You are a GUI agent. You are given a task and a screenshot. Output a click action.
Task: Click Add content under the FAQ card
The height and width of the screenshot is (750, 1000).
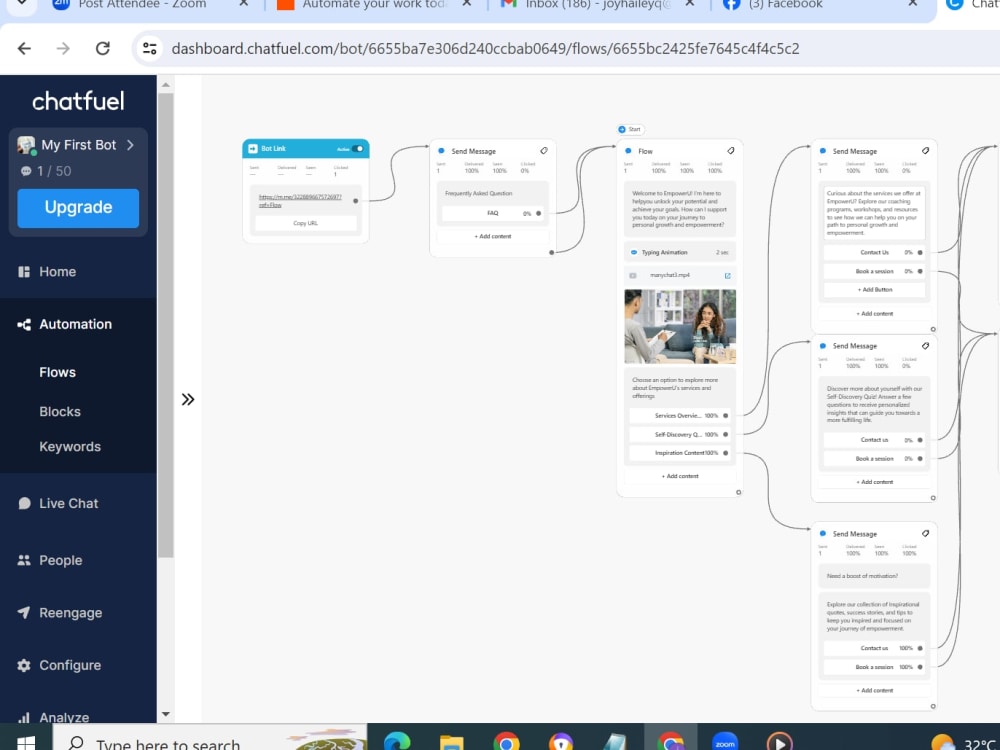(493, 237)
